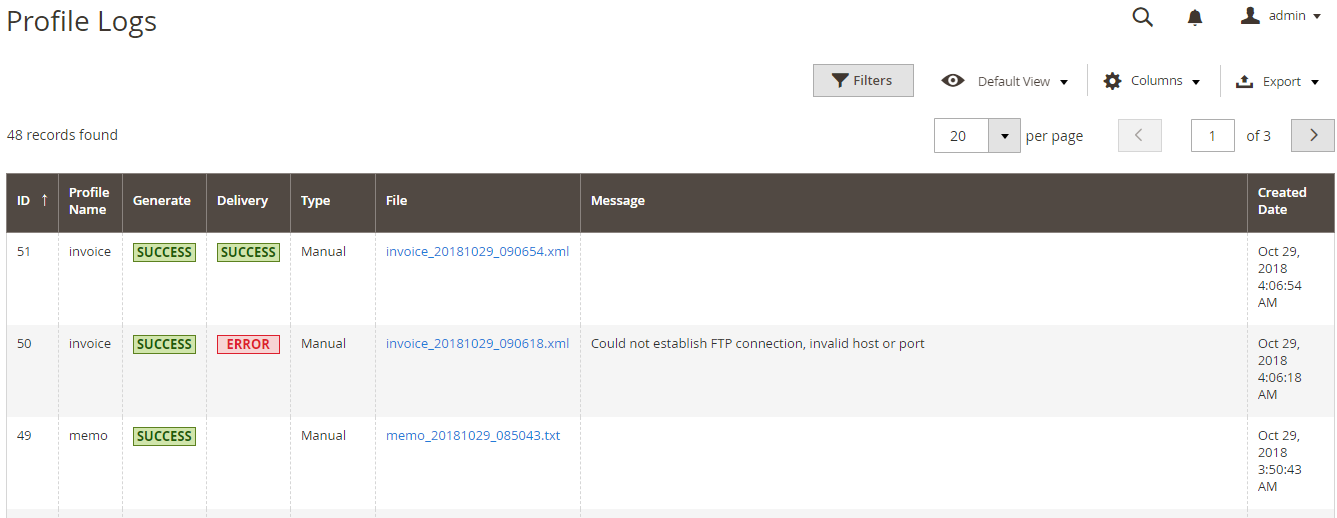The width and height of the screenshot is (1337, 518).
Task: Sort by Created Date column header
Action: click(x=1282, y=201)
